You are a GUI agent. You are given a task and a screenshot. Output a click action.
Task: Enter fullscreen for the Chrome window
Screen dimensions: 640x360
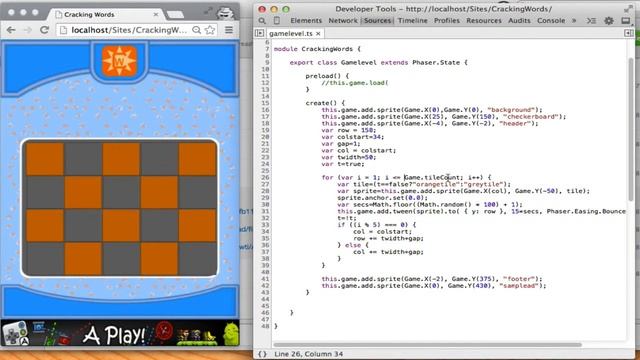click(209, 11)
